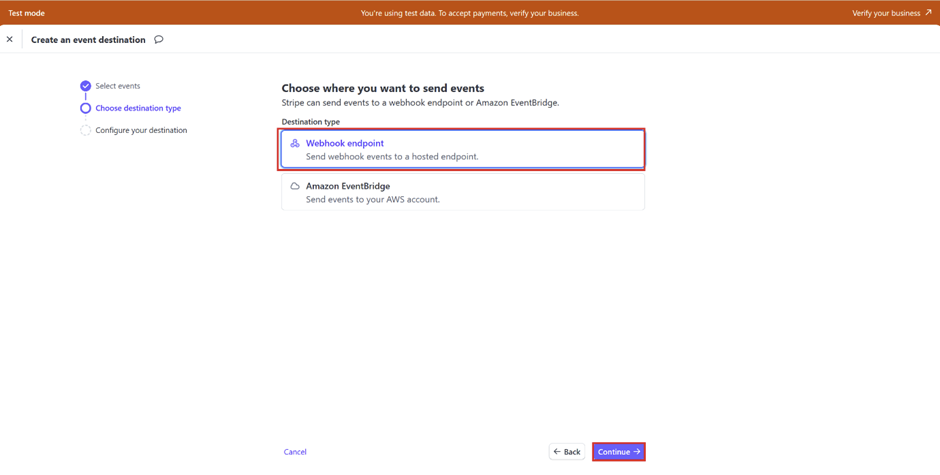Jump to Configure your destination step
This screenshot has width=940, height=475.
point(141,130)
